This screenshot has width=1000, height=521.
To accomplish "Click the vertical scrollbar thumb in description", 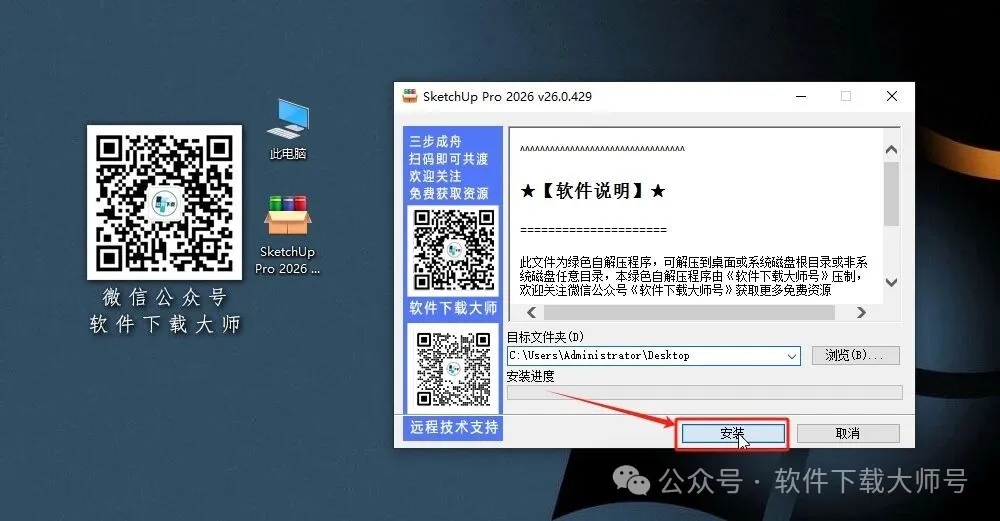I will (x=892, y=194).
